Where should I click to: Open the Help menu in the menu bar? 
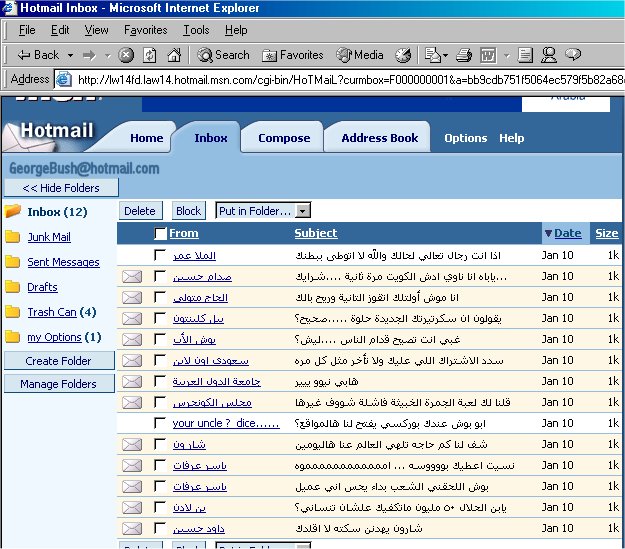click(236, 30)
